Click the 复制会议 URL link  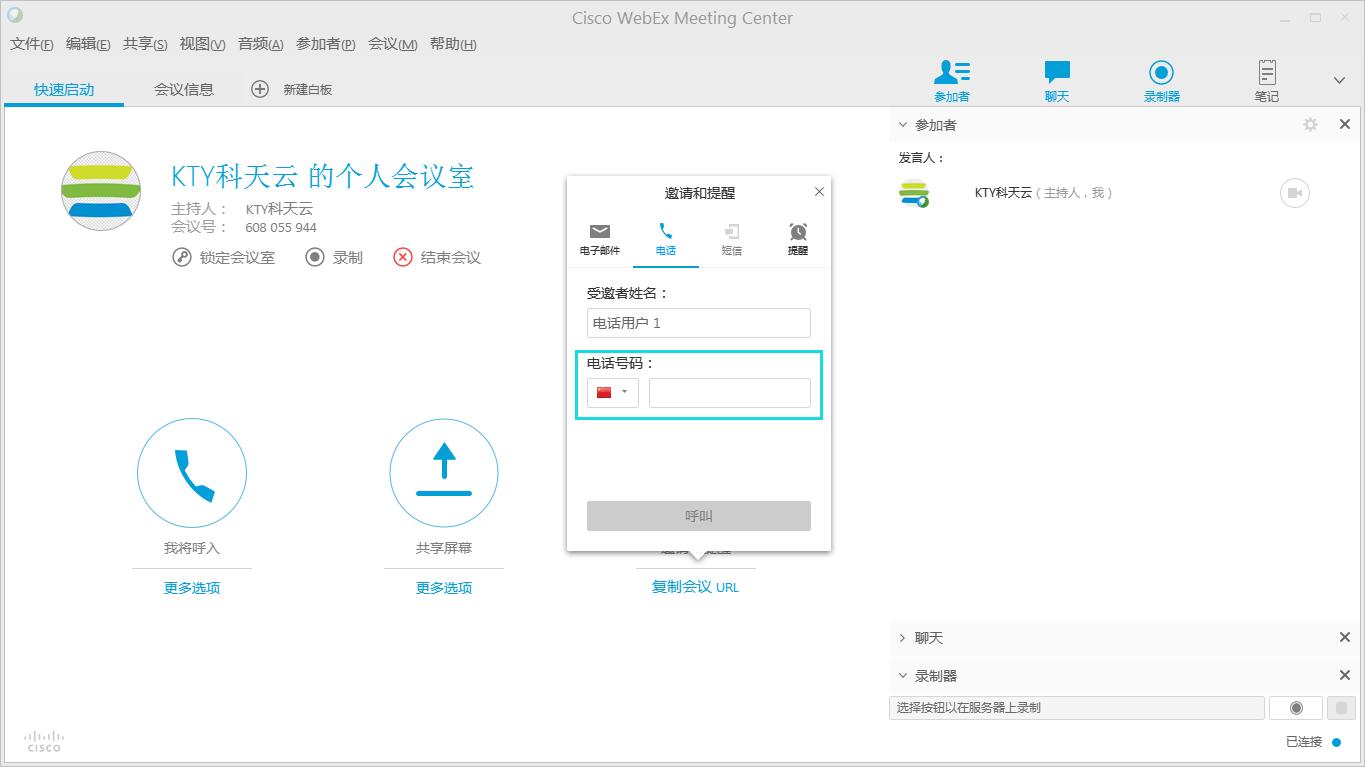[x=695, y=587]
